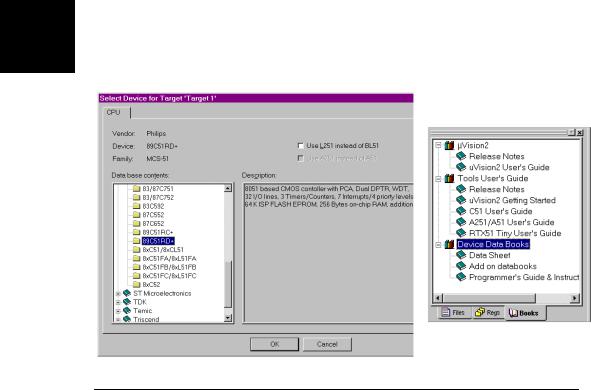Expand the TDK vendor node

coord(118,302)
